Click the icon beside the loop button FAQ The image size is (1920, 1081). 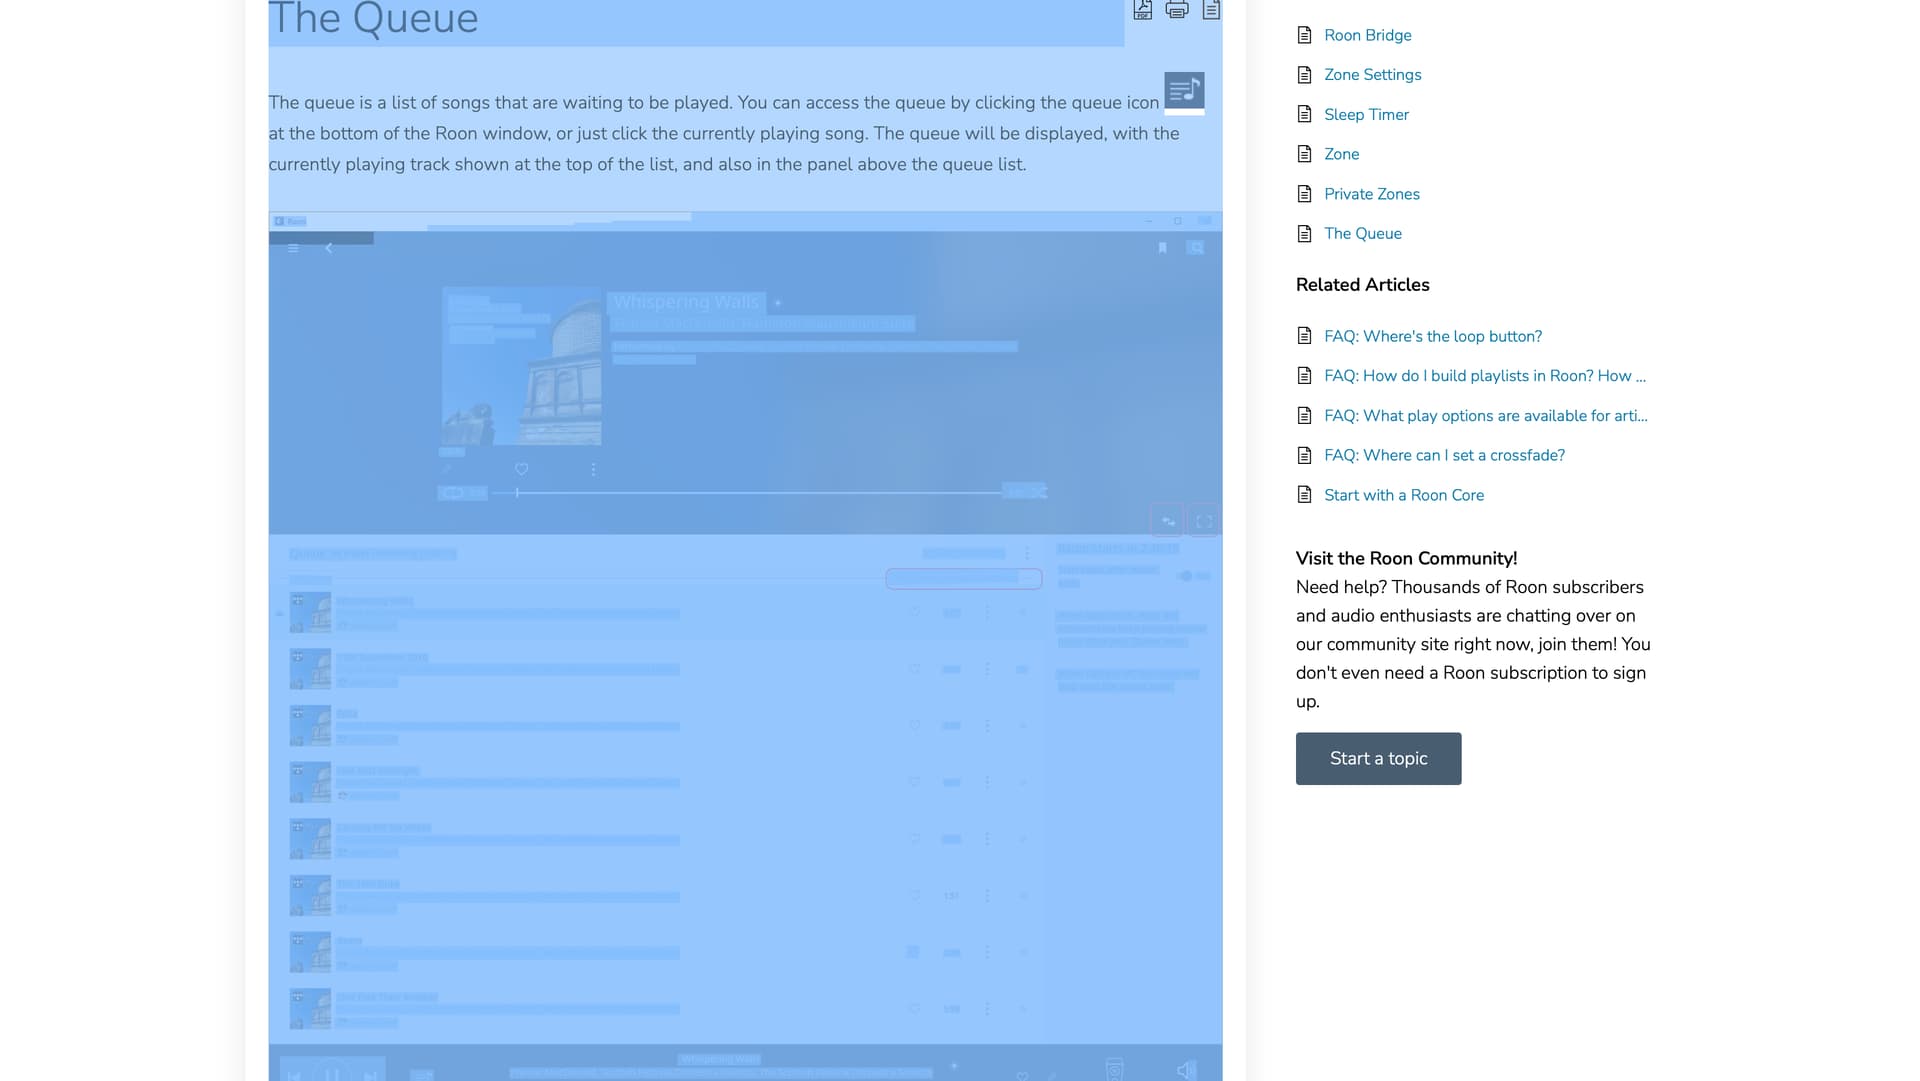point(1304,336)
